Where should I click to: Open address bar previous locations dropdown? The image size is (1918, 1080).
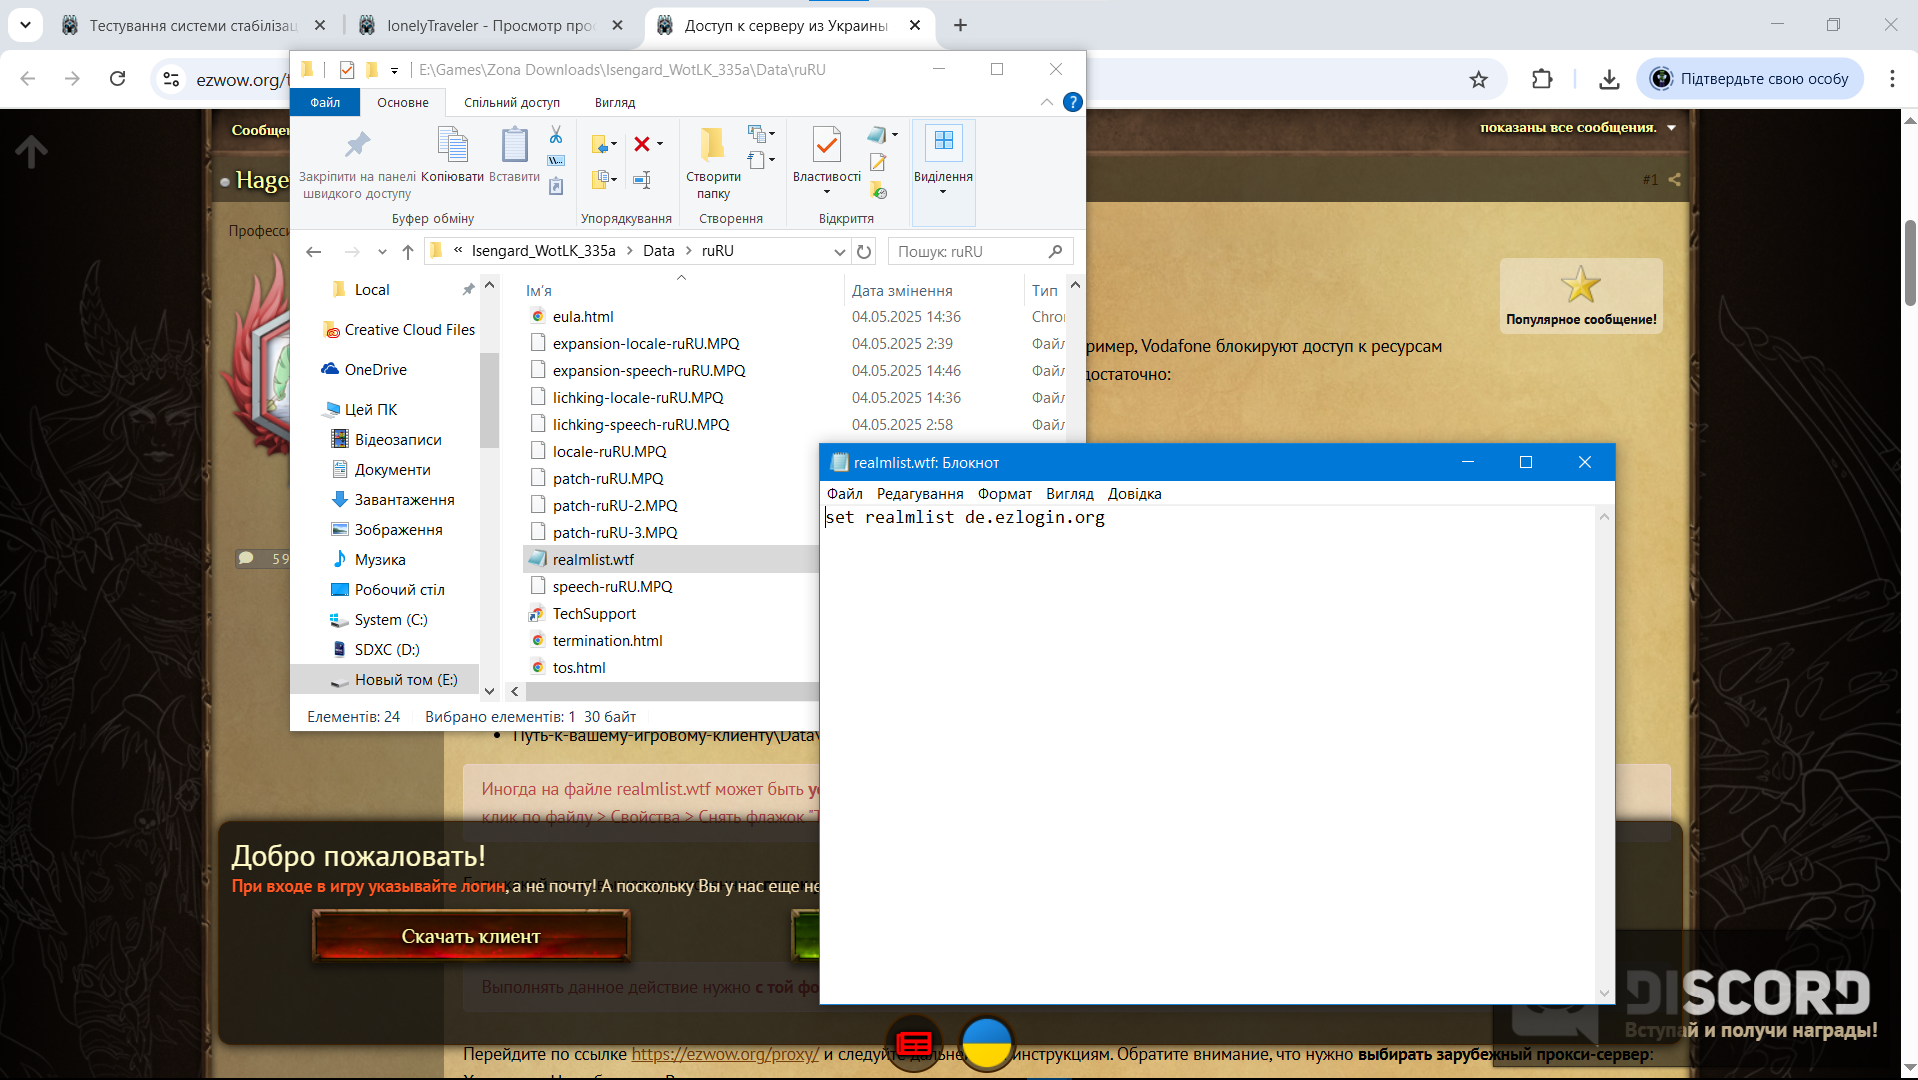point(839,251)
